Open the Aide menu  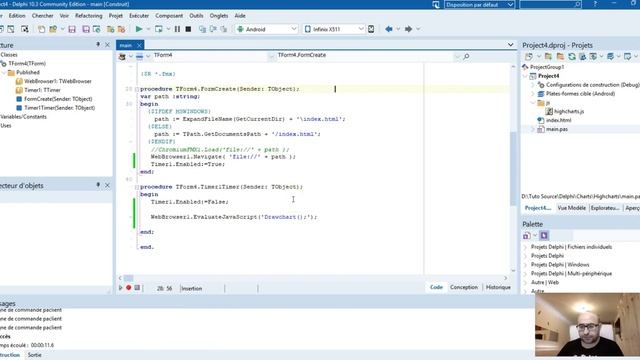[240, 16]
